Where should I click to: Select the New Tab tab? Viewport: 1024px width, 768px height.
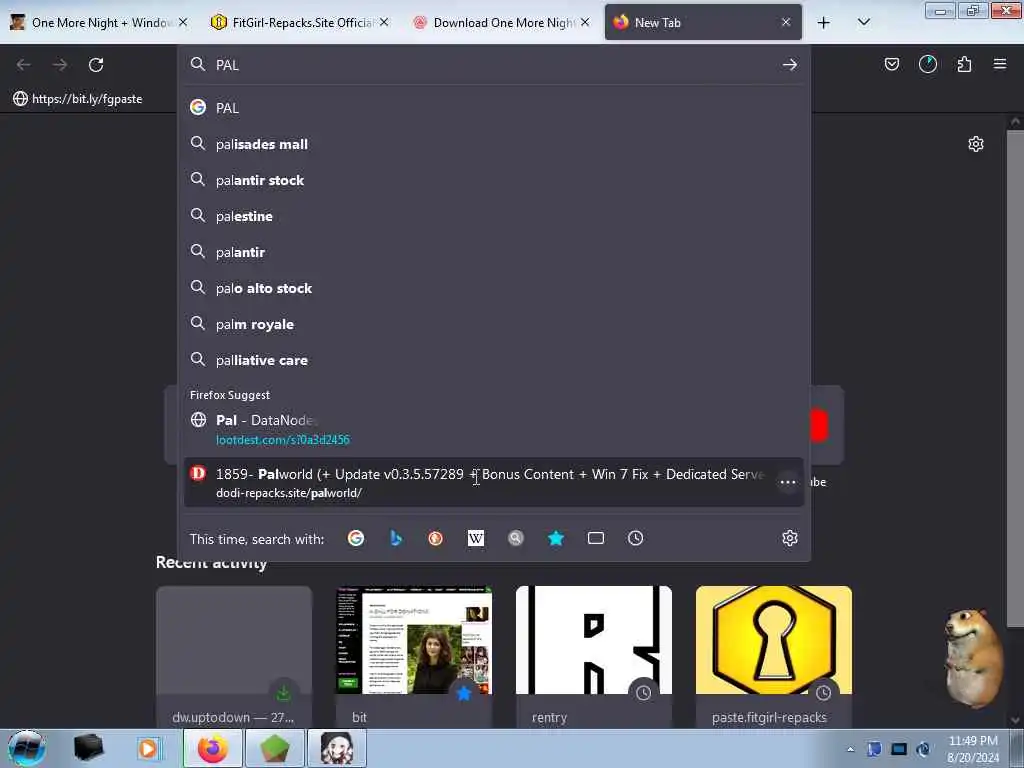703,23
